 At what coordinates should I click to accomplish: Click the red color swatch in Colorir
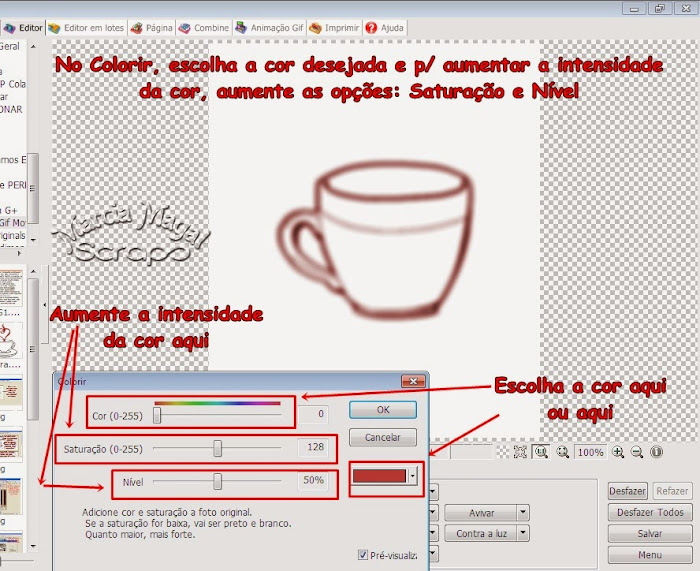[x=379, y=476]
